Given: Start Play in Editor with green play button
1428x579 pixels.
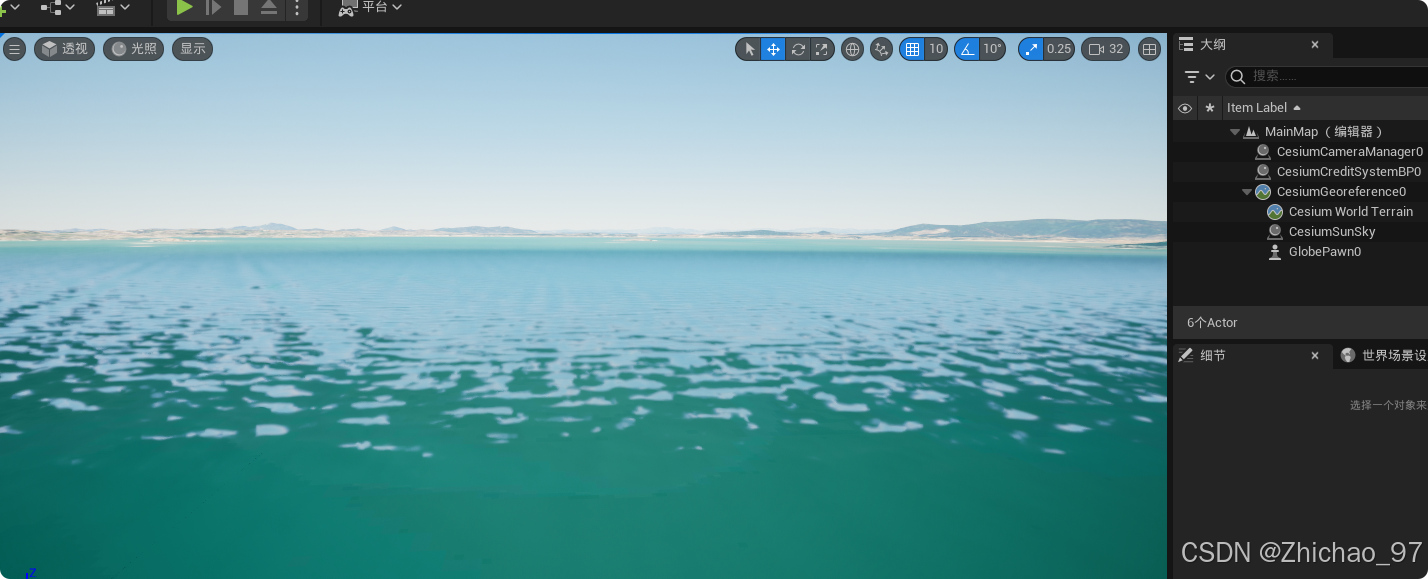Looking at the screenshot, I should (184, 8).
